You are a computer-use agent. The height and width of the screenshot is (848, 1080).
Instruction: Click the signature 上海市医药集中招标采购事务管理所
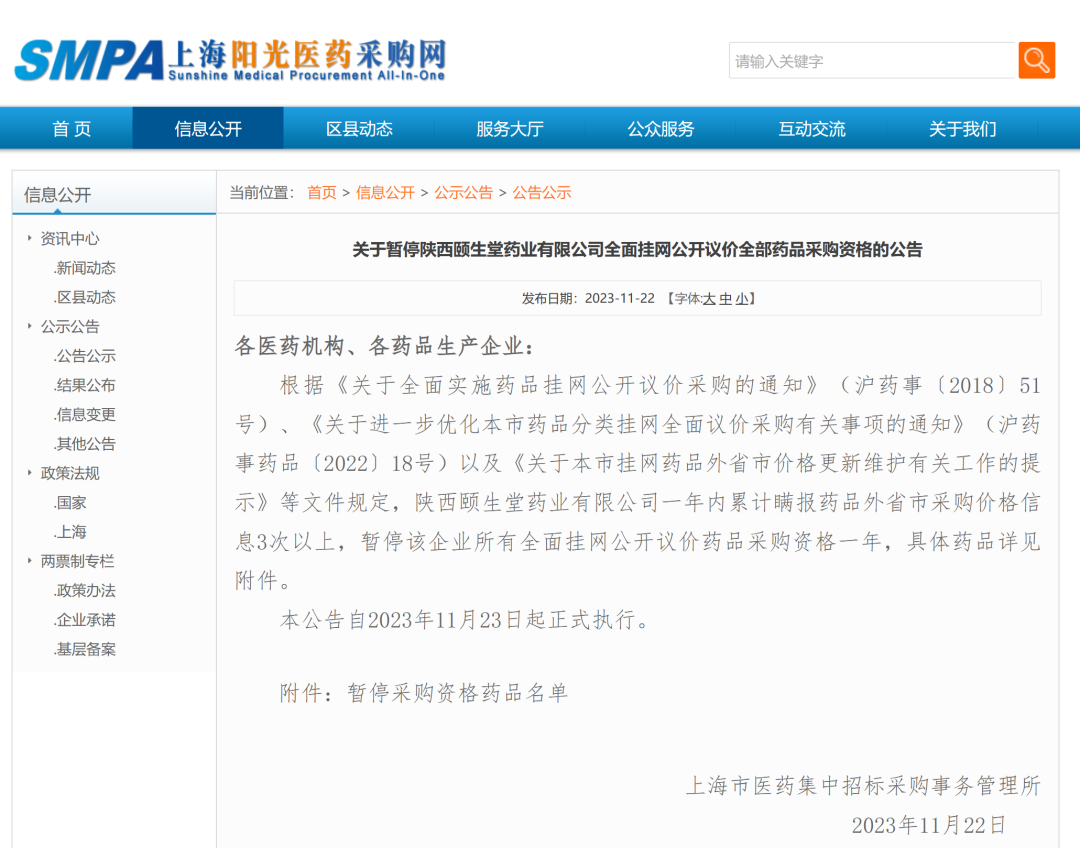863,785
